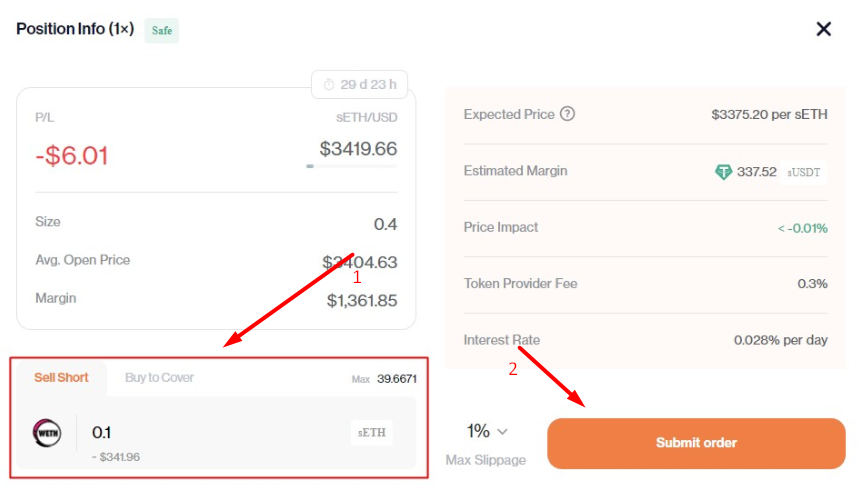Click the Safe status badge
The image size is (859, 488).
coord(162,31)
